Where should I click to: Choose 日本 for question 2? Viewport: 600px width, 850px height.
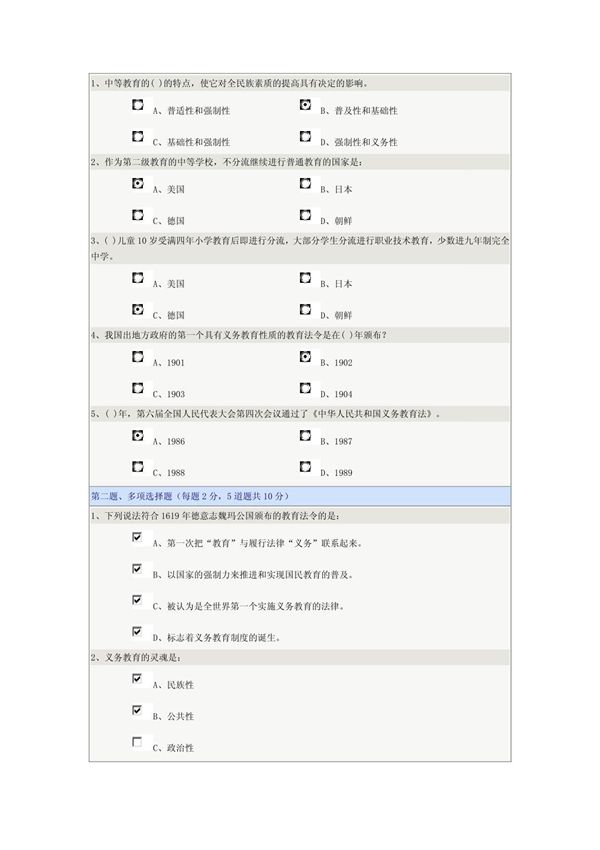pyautogui.click(x=307, y=184)
